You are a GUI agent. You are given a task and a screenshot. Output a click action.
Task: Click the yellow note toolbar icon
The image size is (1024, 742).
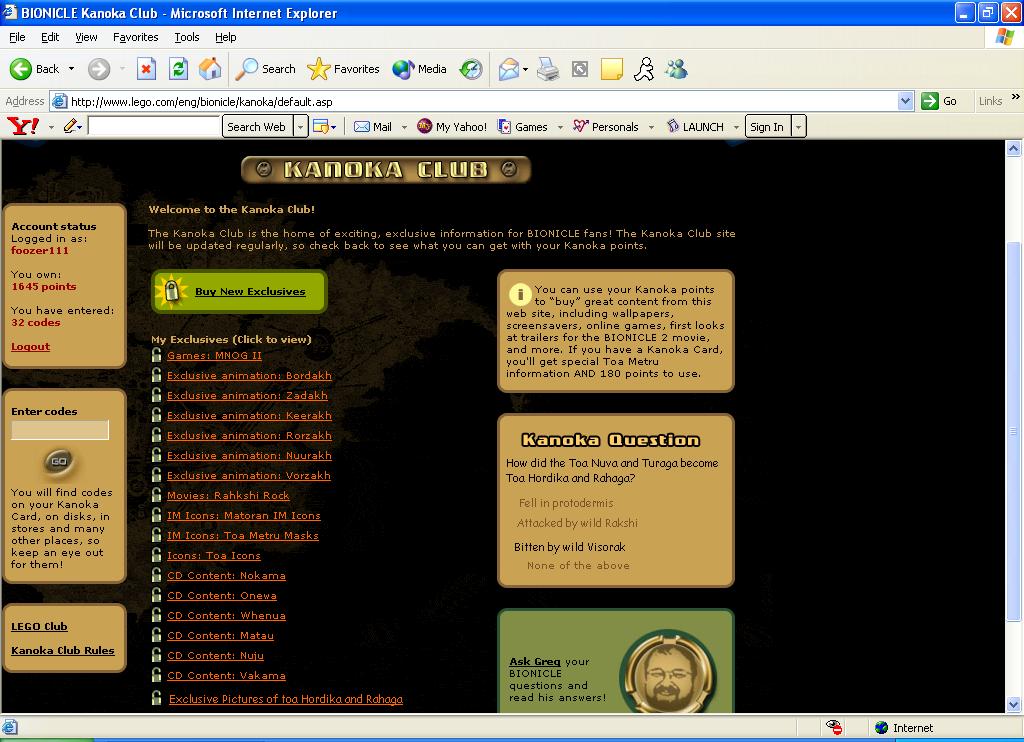pyautogui.click(x=611, y=69)
